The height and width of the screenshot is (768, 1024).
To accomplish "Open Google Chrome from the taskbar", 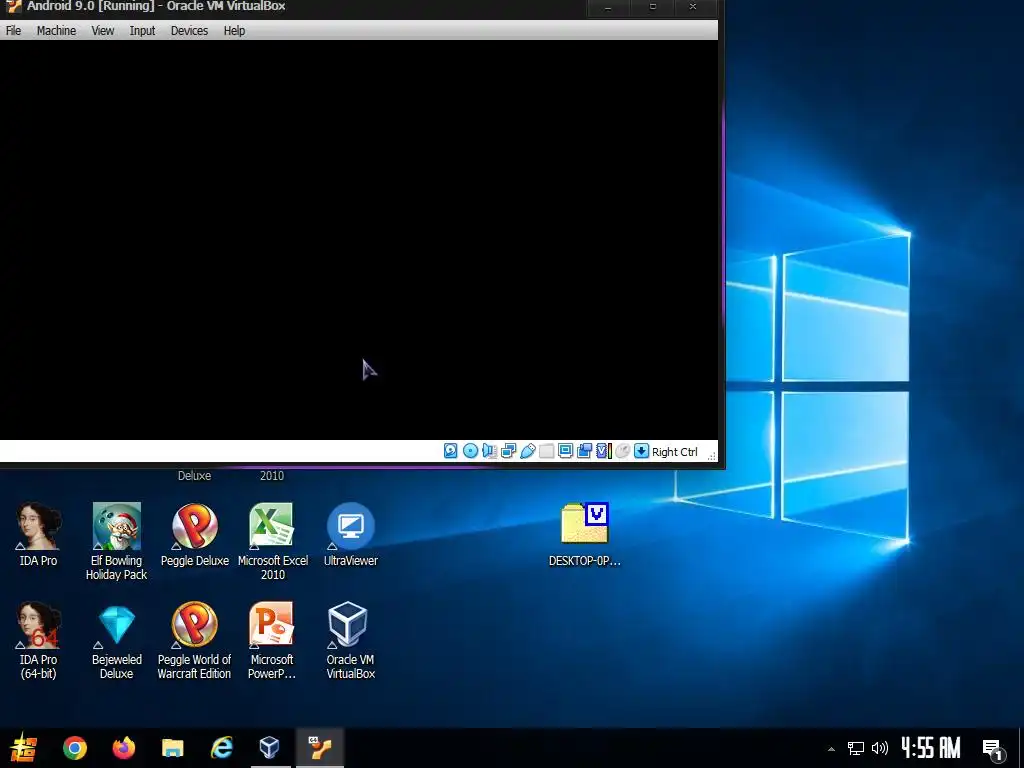I will [x=74, y=748].
